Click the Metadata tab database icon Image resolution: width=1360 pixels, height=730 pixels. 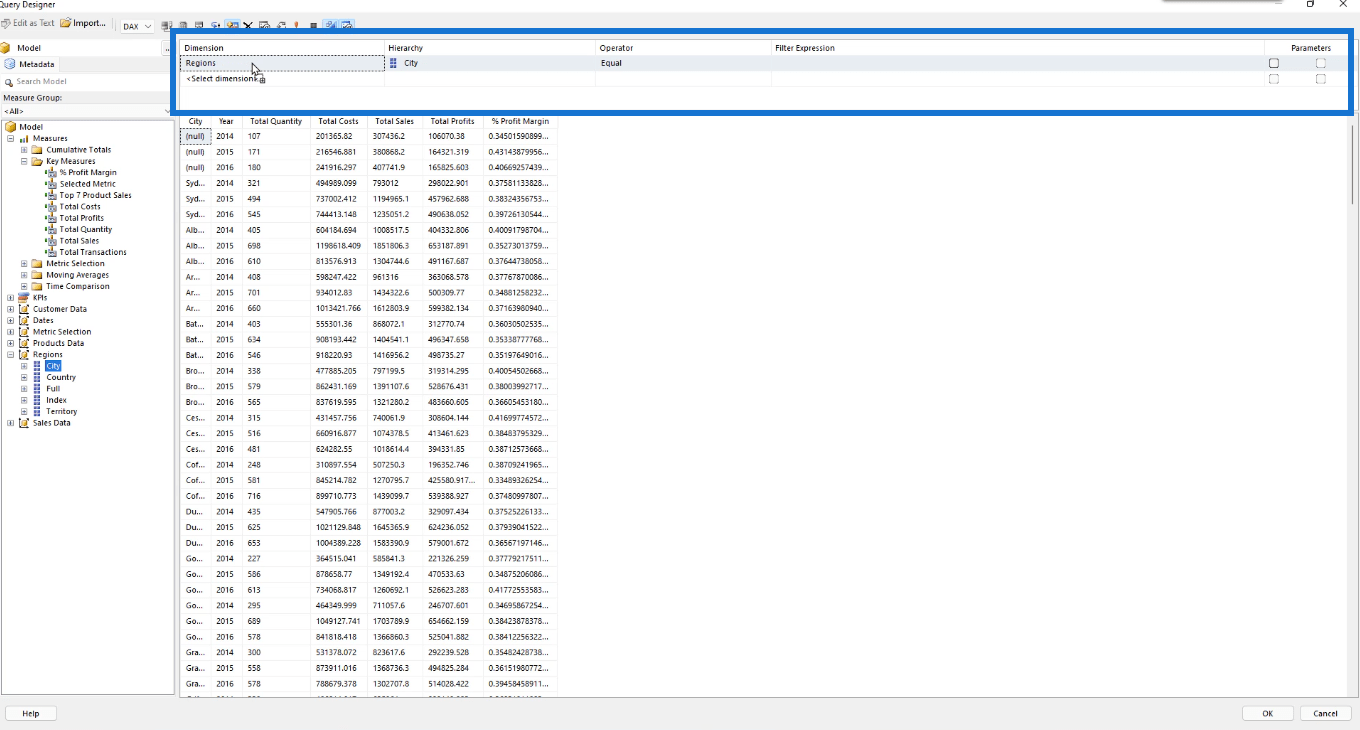click(x=10, y=64)
